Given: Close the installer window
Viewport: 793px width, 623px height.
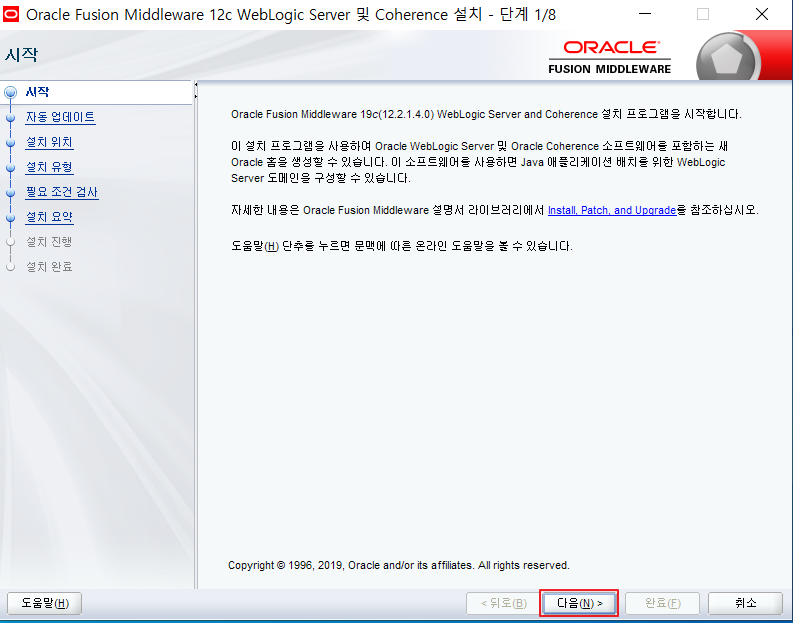Looking at the screenshot, I should pyautogui.click(x=762, y=14).
